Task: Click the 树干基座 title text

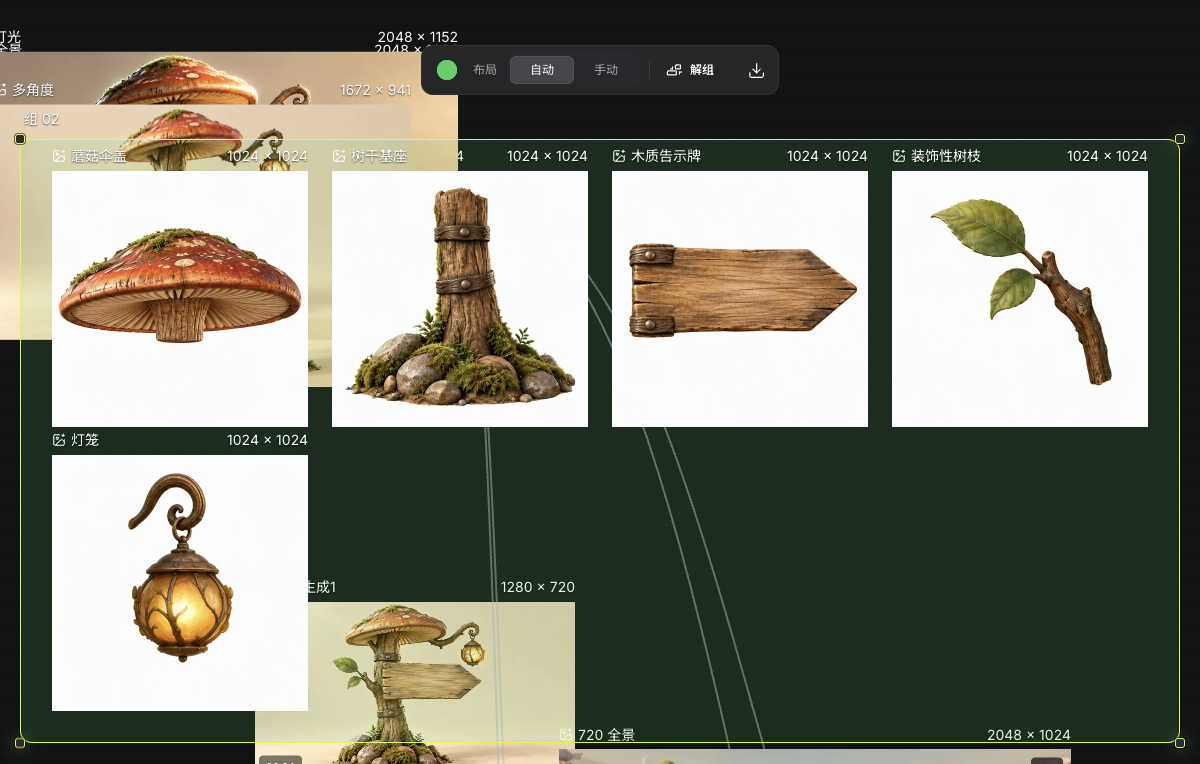Action: (x=379, y=156)
